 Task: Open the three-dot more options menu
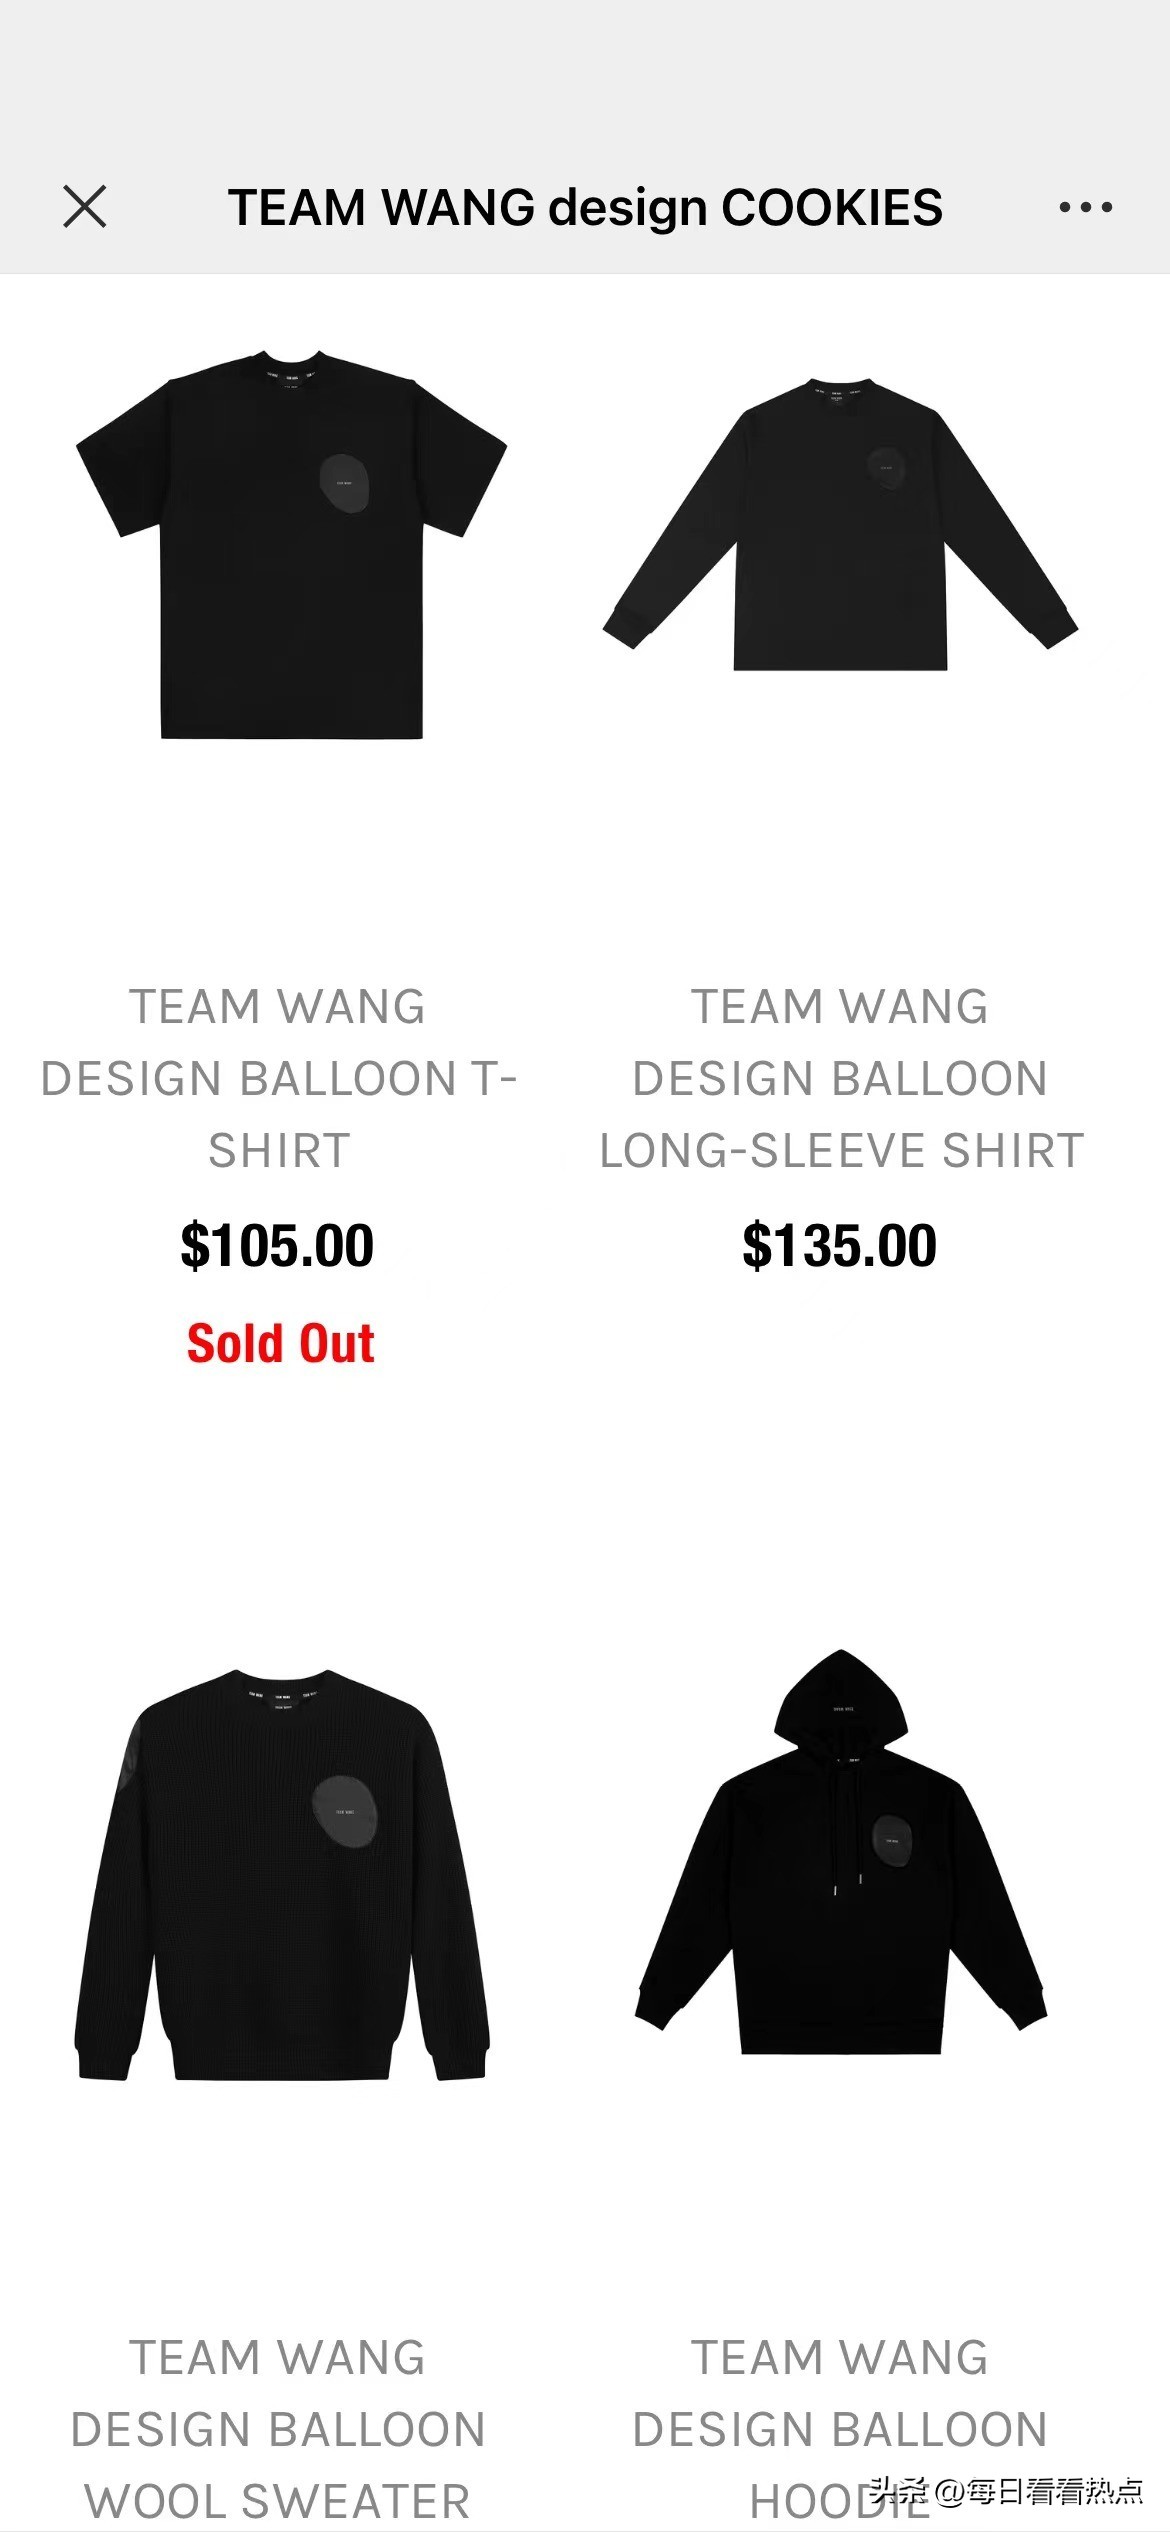(1085, 207)
